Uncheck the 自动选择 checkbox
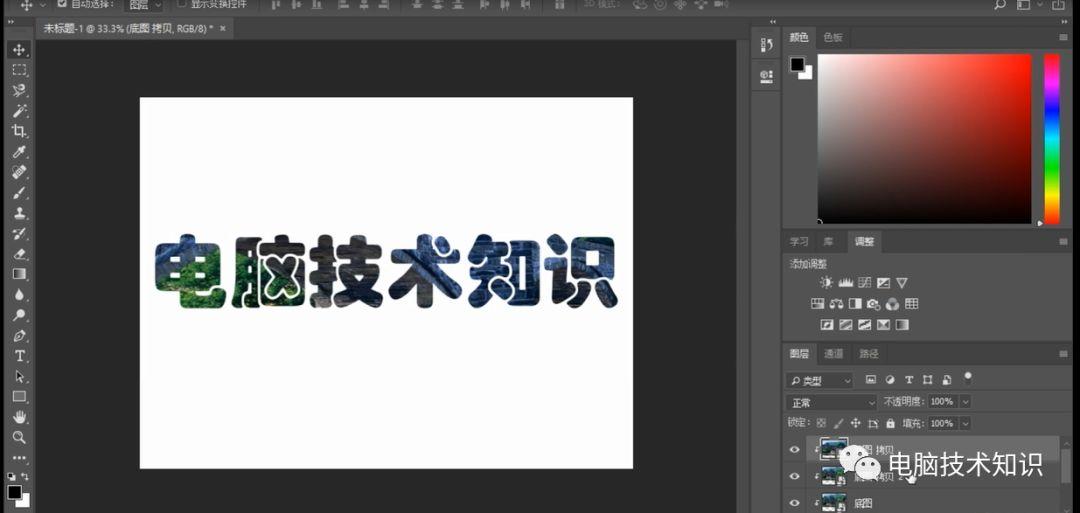 [61, 4]
